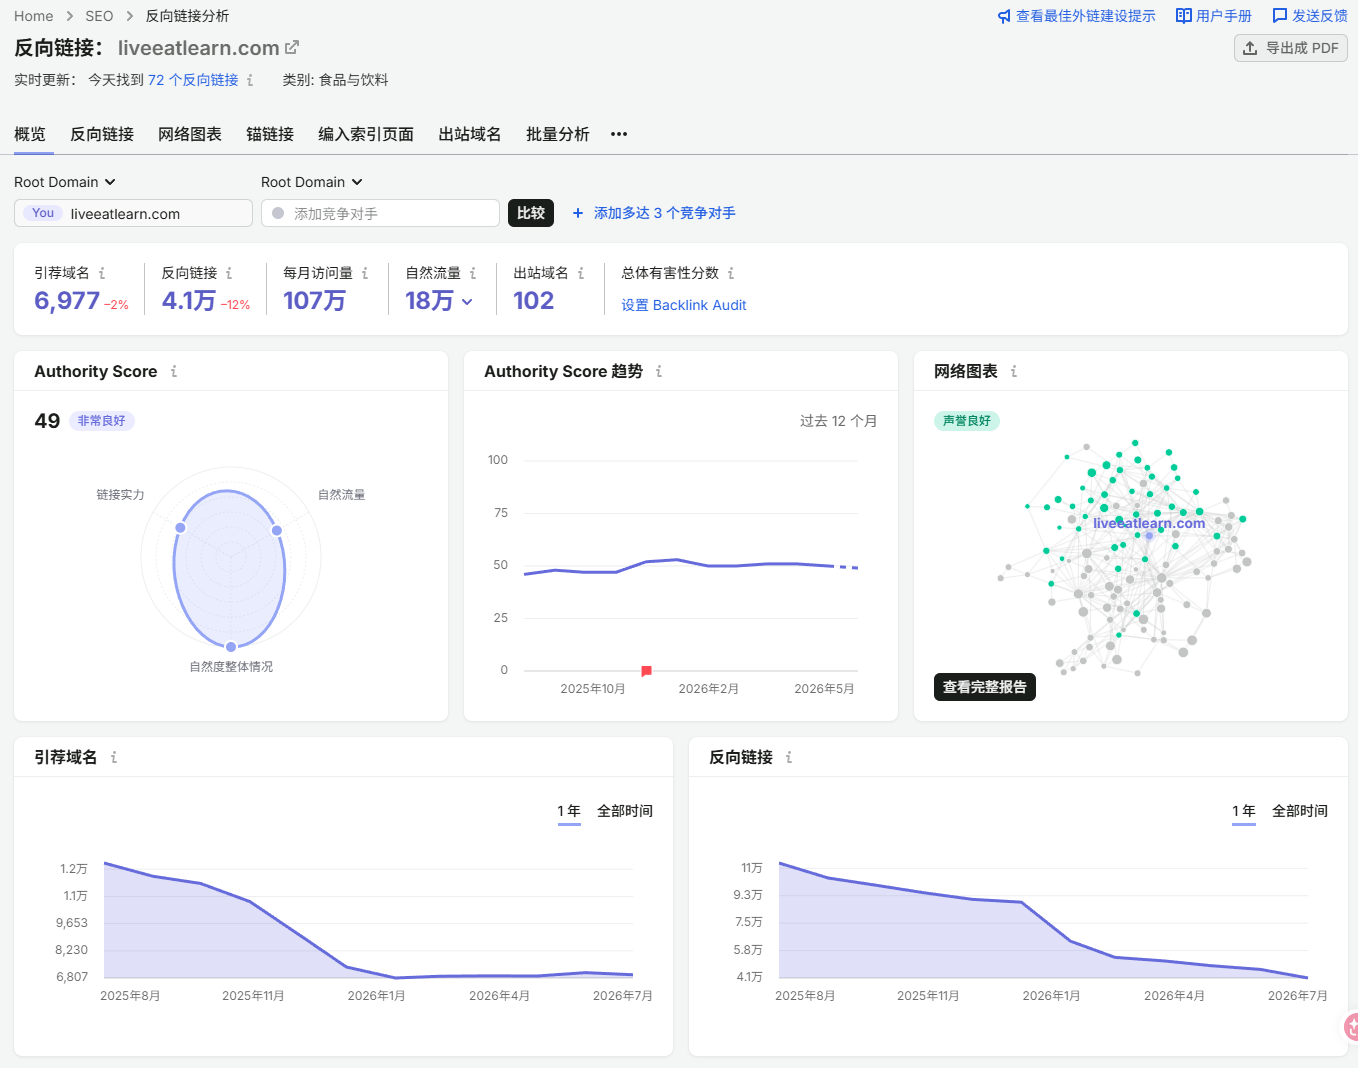This screenshot has height=1068, width=1358.
Task: Click info icon next to 自然流量 metric
Action: click(x=473, y=273)
